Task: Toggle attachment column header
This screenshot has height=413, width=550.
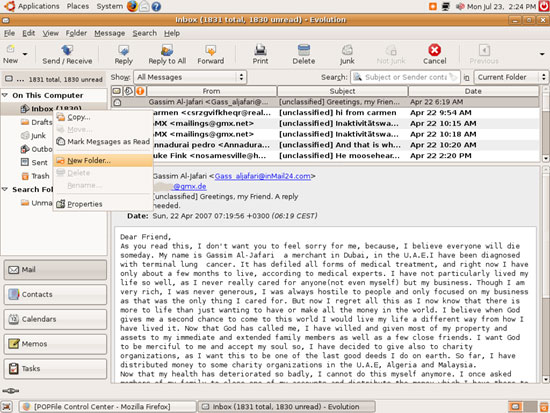Action: tap(129, 91)
